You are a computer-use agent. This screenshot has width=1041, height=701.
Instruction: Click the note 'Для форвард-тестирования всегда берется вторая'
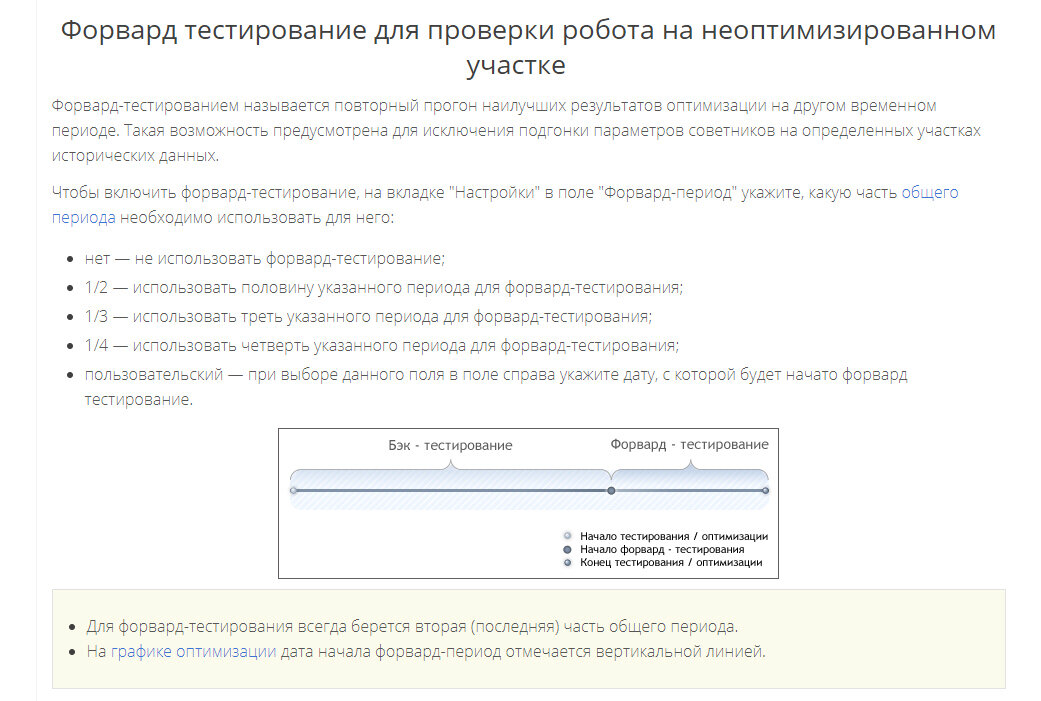point(412,626)
